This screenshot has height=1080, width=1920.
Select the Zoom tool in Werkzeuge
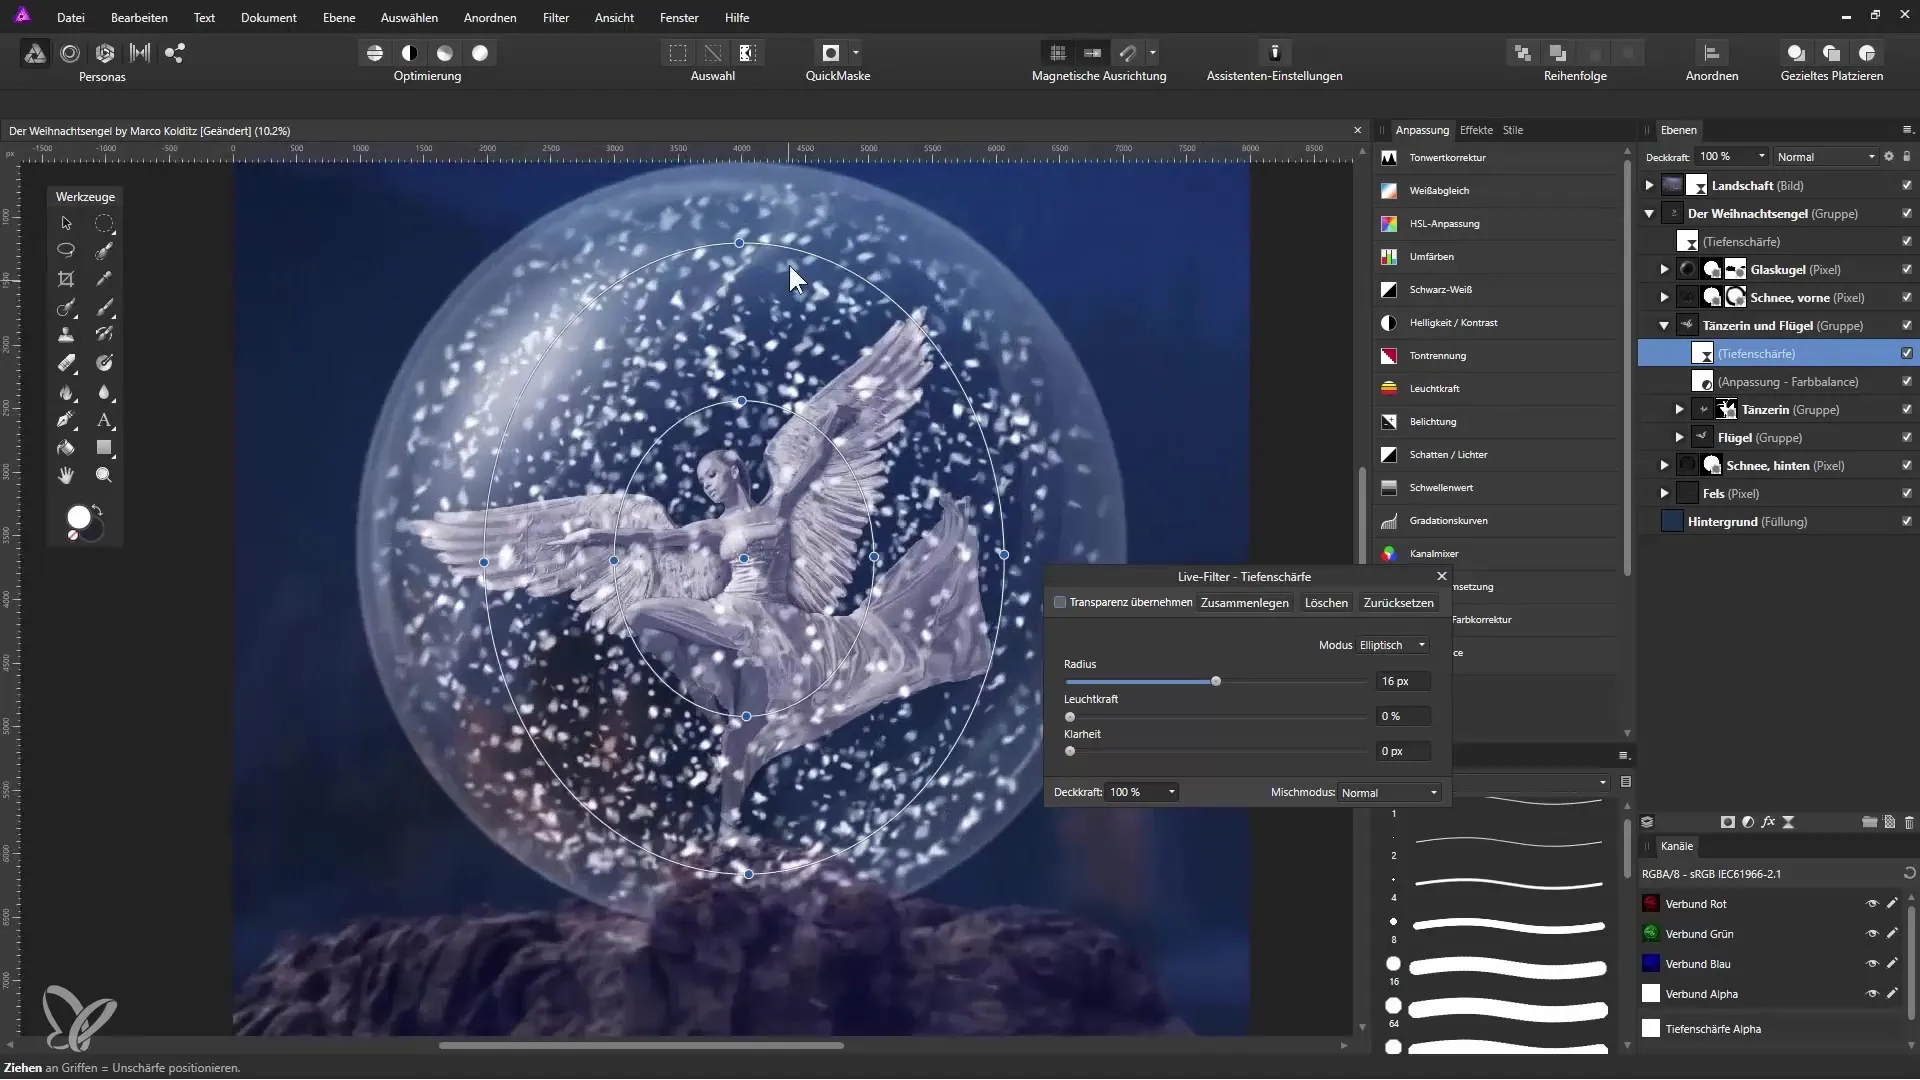(x=104, y=476)
